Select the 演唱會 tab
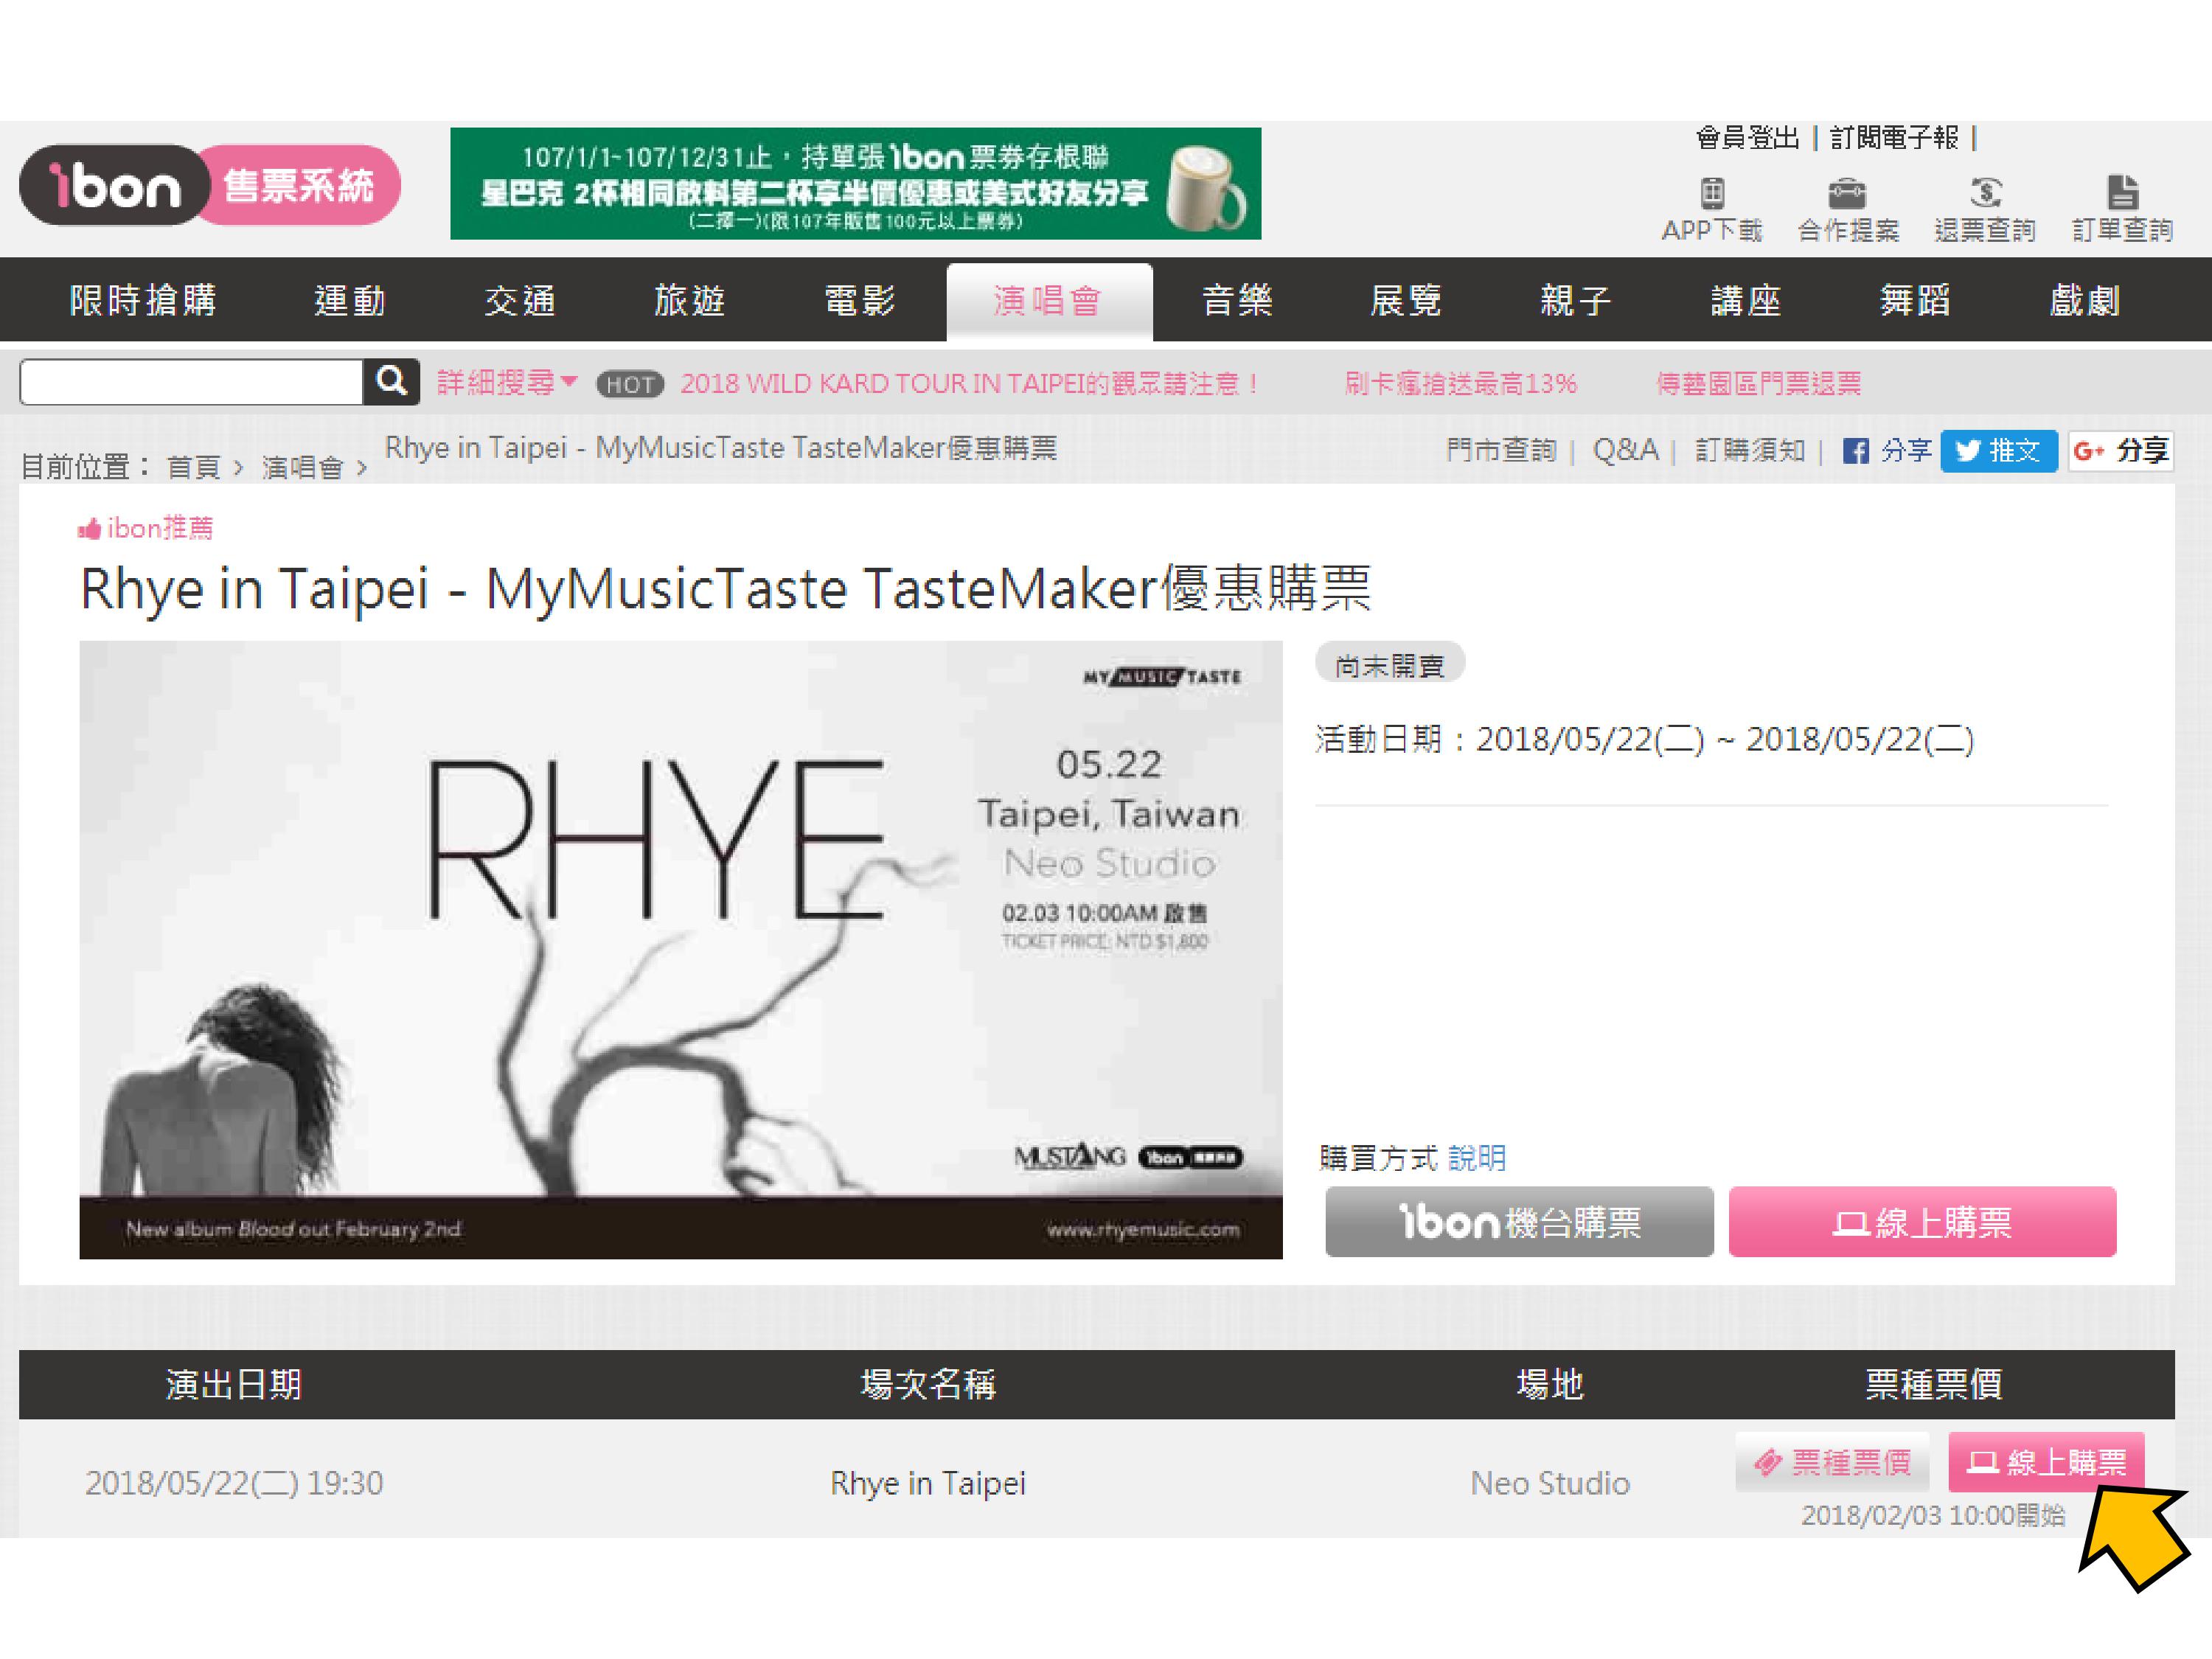The image size is (2212, 1659). 1048,301
